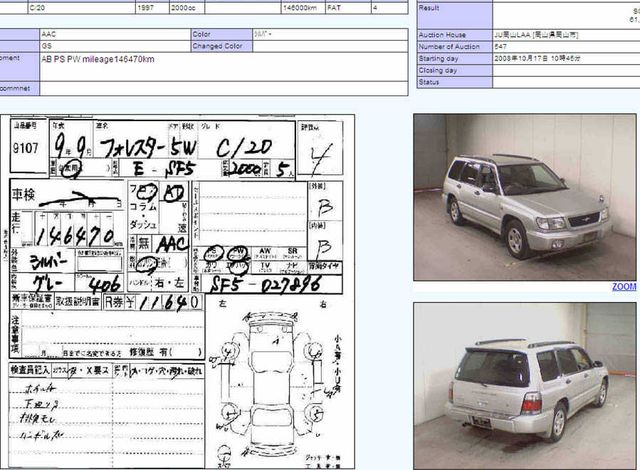Select the 'Auction House' label cell
This screenshot has height=470, width=640.
454,35
